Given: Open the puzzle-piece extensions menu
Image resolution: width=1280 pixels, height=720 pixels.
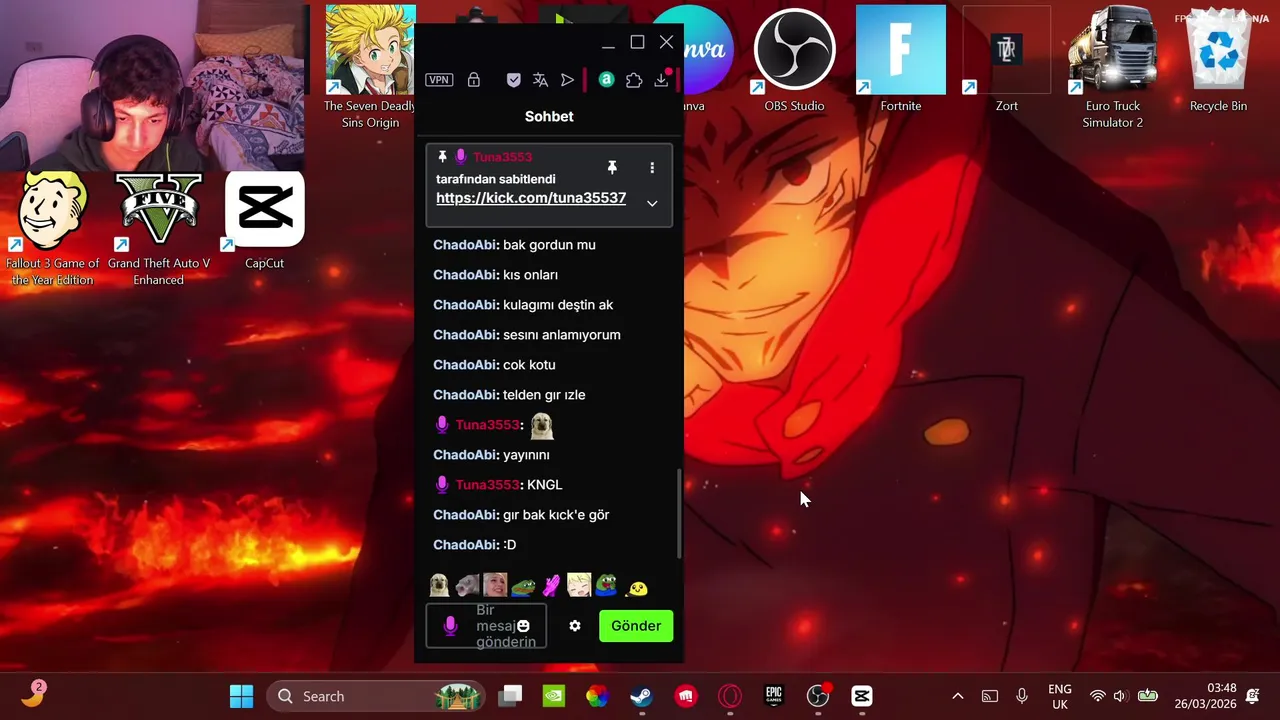Looking at the screenshot, I should point(634,80).
